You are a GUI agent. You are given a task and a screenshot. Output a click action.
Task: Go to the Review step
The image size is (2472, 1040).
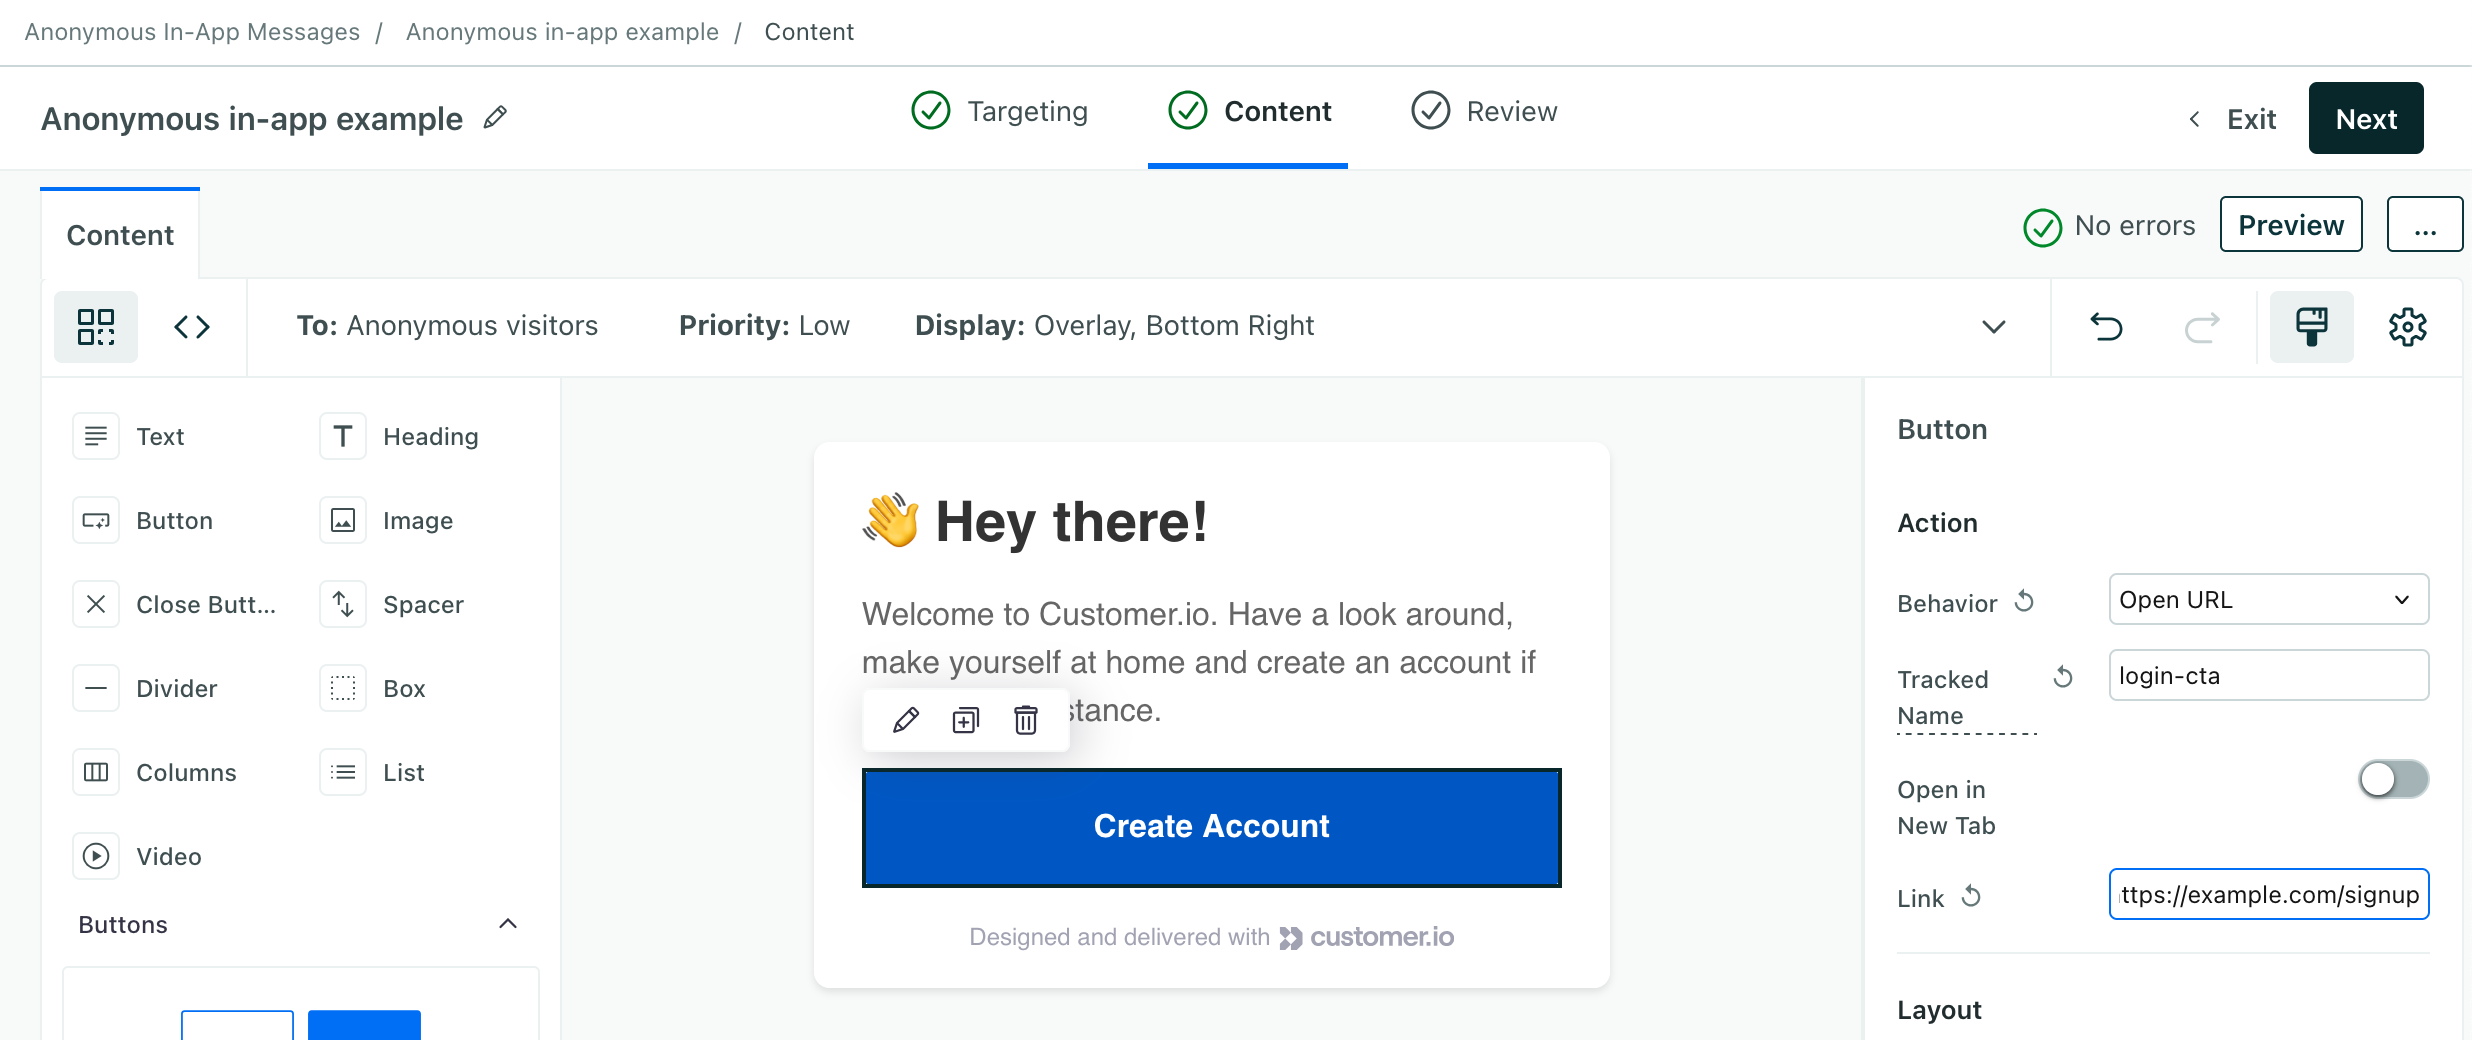click(1484, 111)
